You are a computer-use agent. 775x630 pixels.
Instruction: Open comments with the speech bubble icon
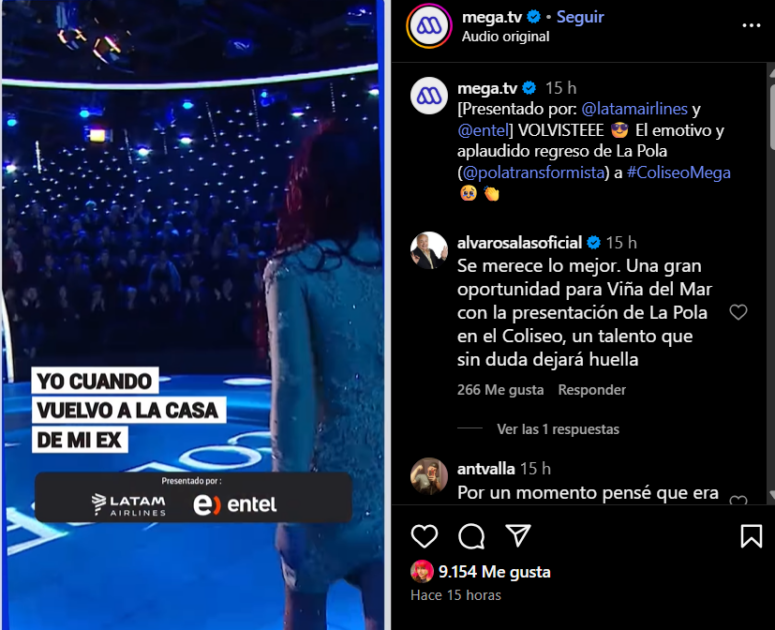(471, 536)
